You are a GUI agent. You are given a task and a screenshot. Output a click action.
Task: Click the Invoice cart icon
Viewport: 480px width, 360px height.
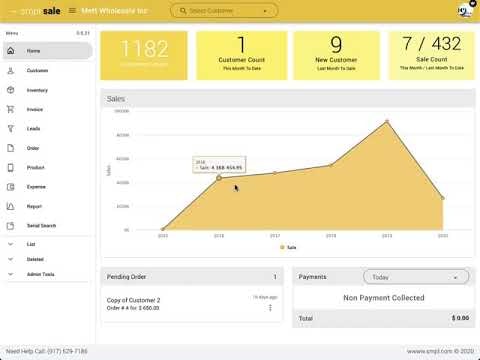pyautogui.click(x=11, y=109)
